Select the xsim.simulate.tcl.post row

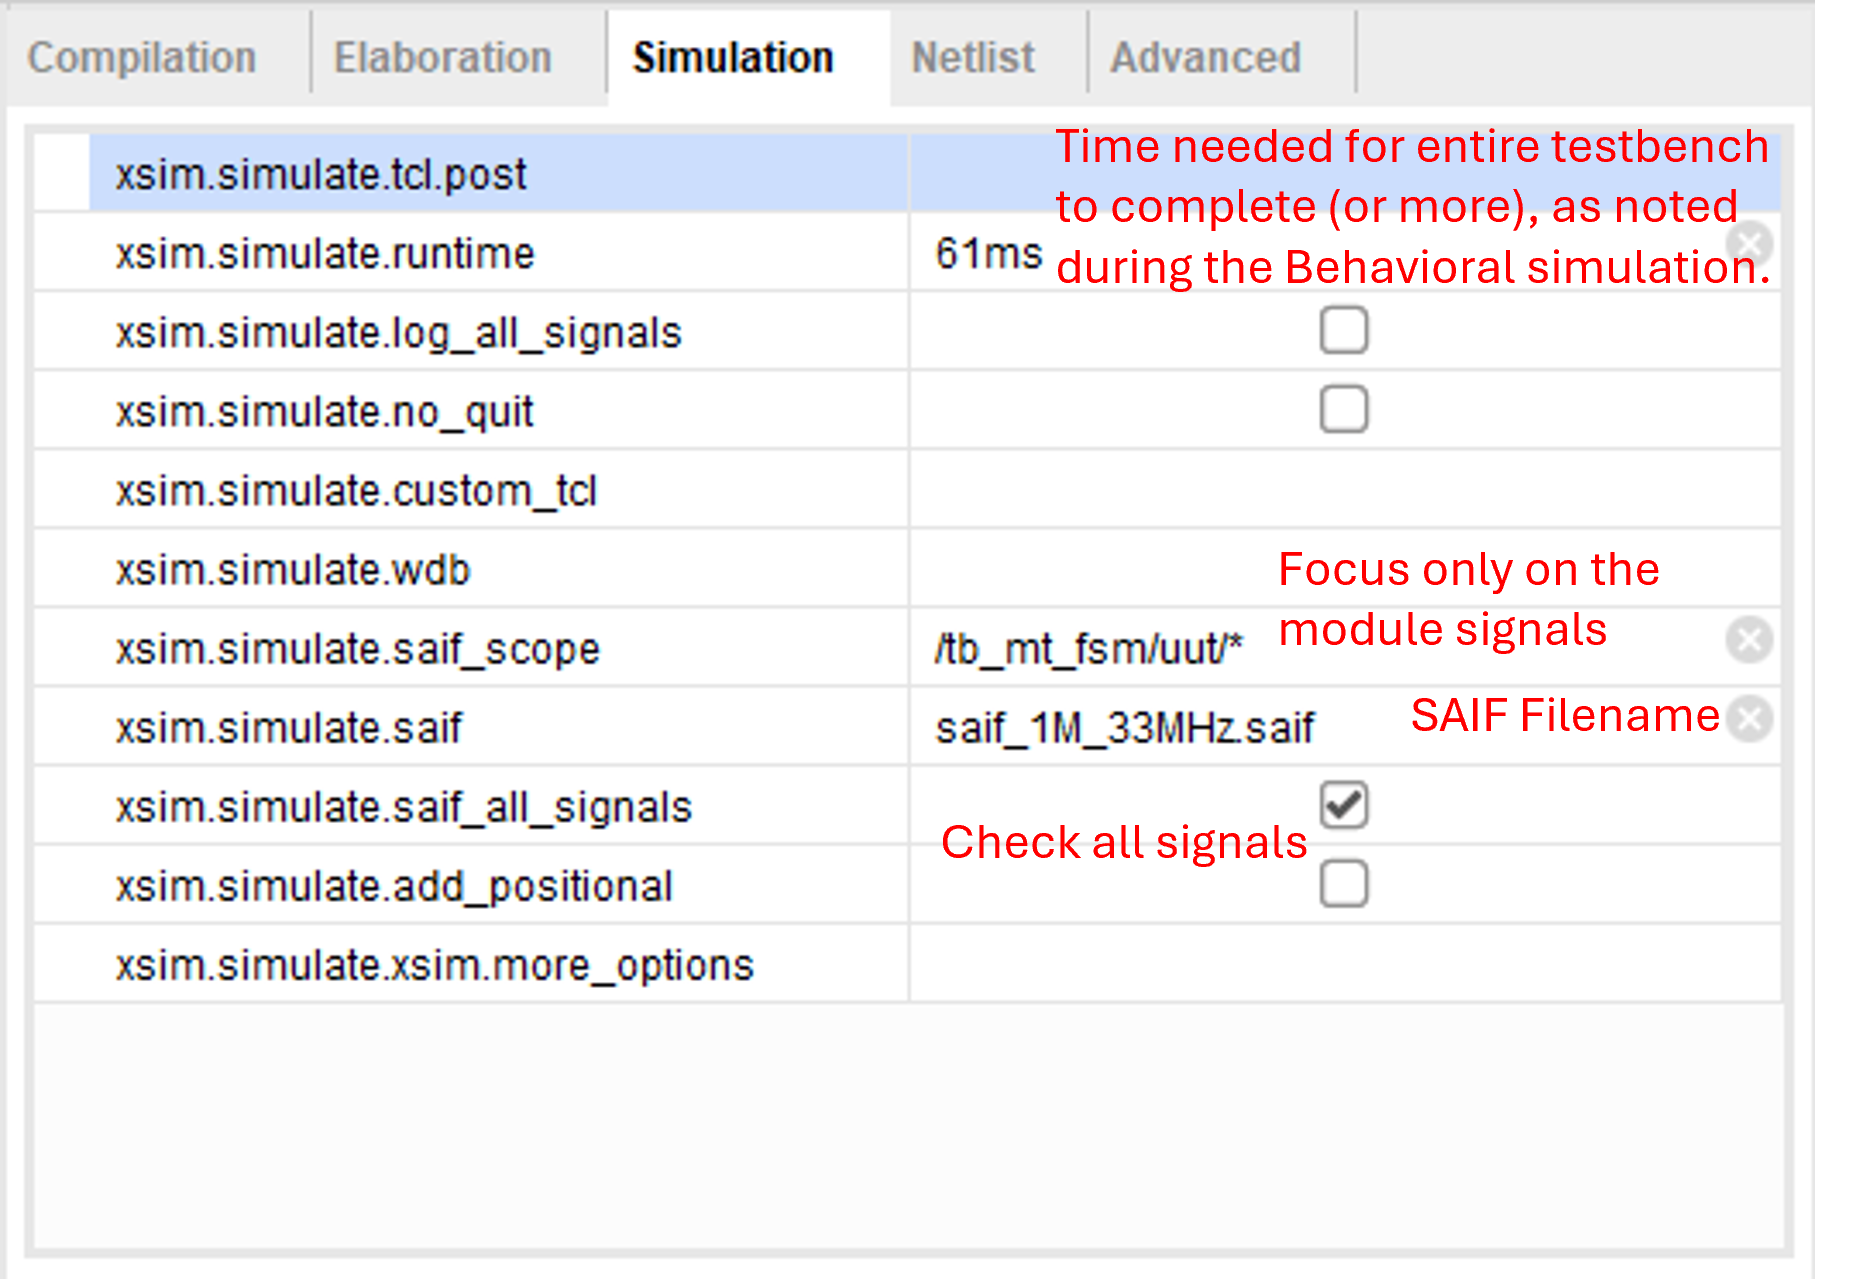(x=907, y=174)
